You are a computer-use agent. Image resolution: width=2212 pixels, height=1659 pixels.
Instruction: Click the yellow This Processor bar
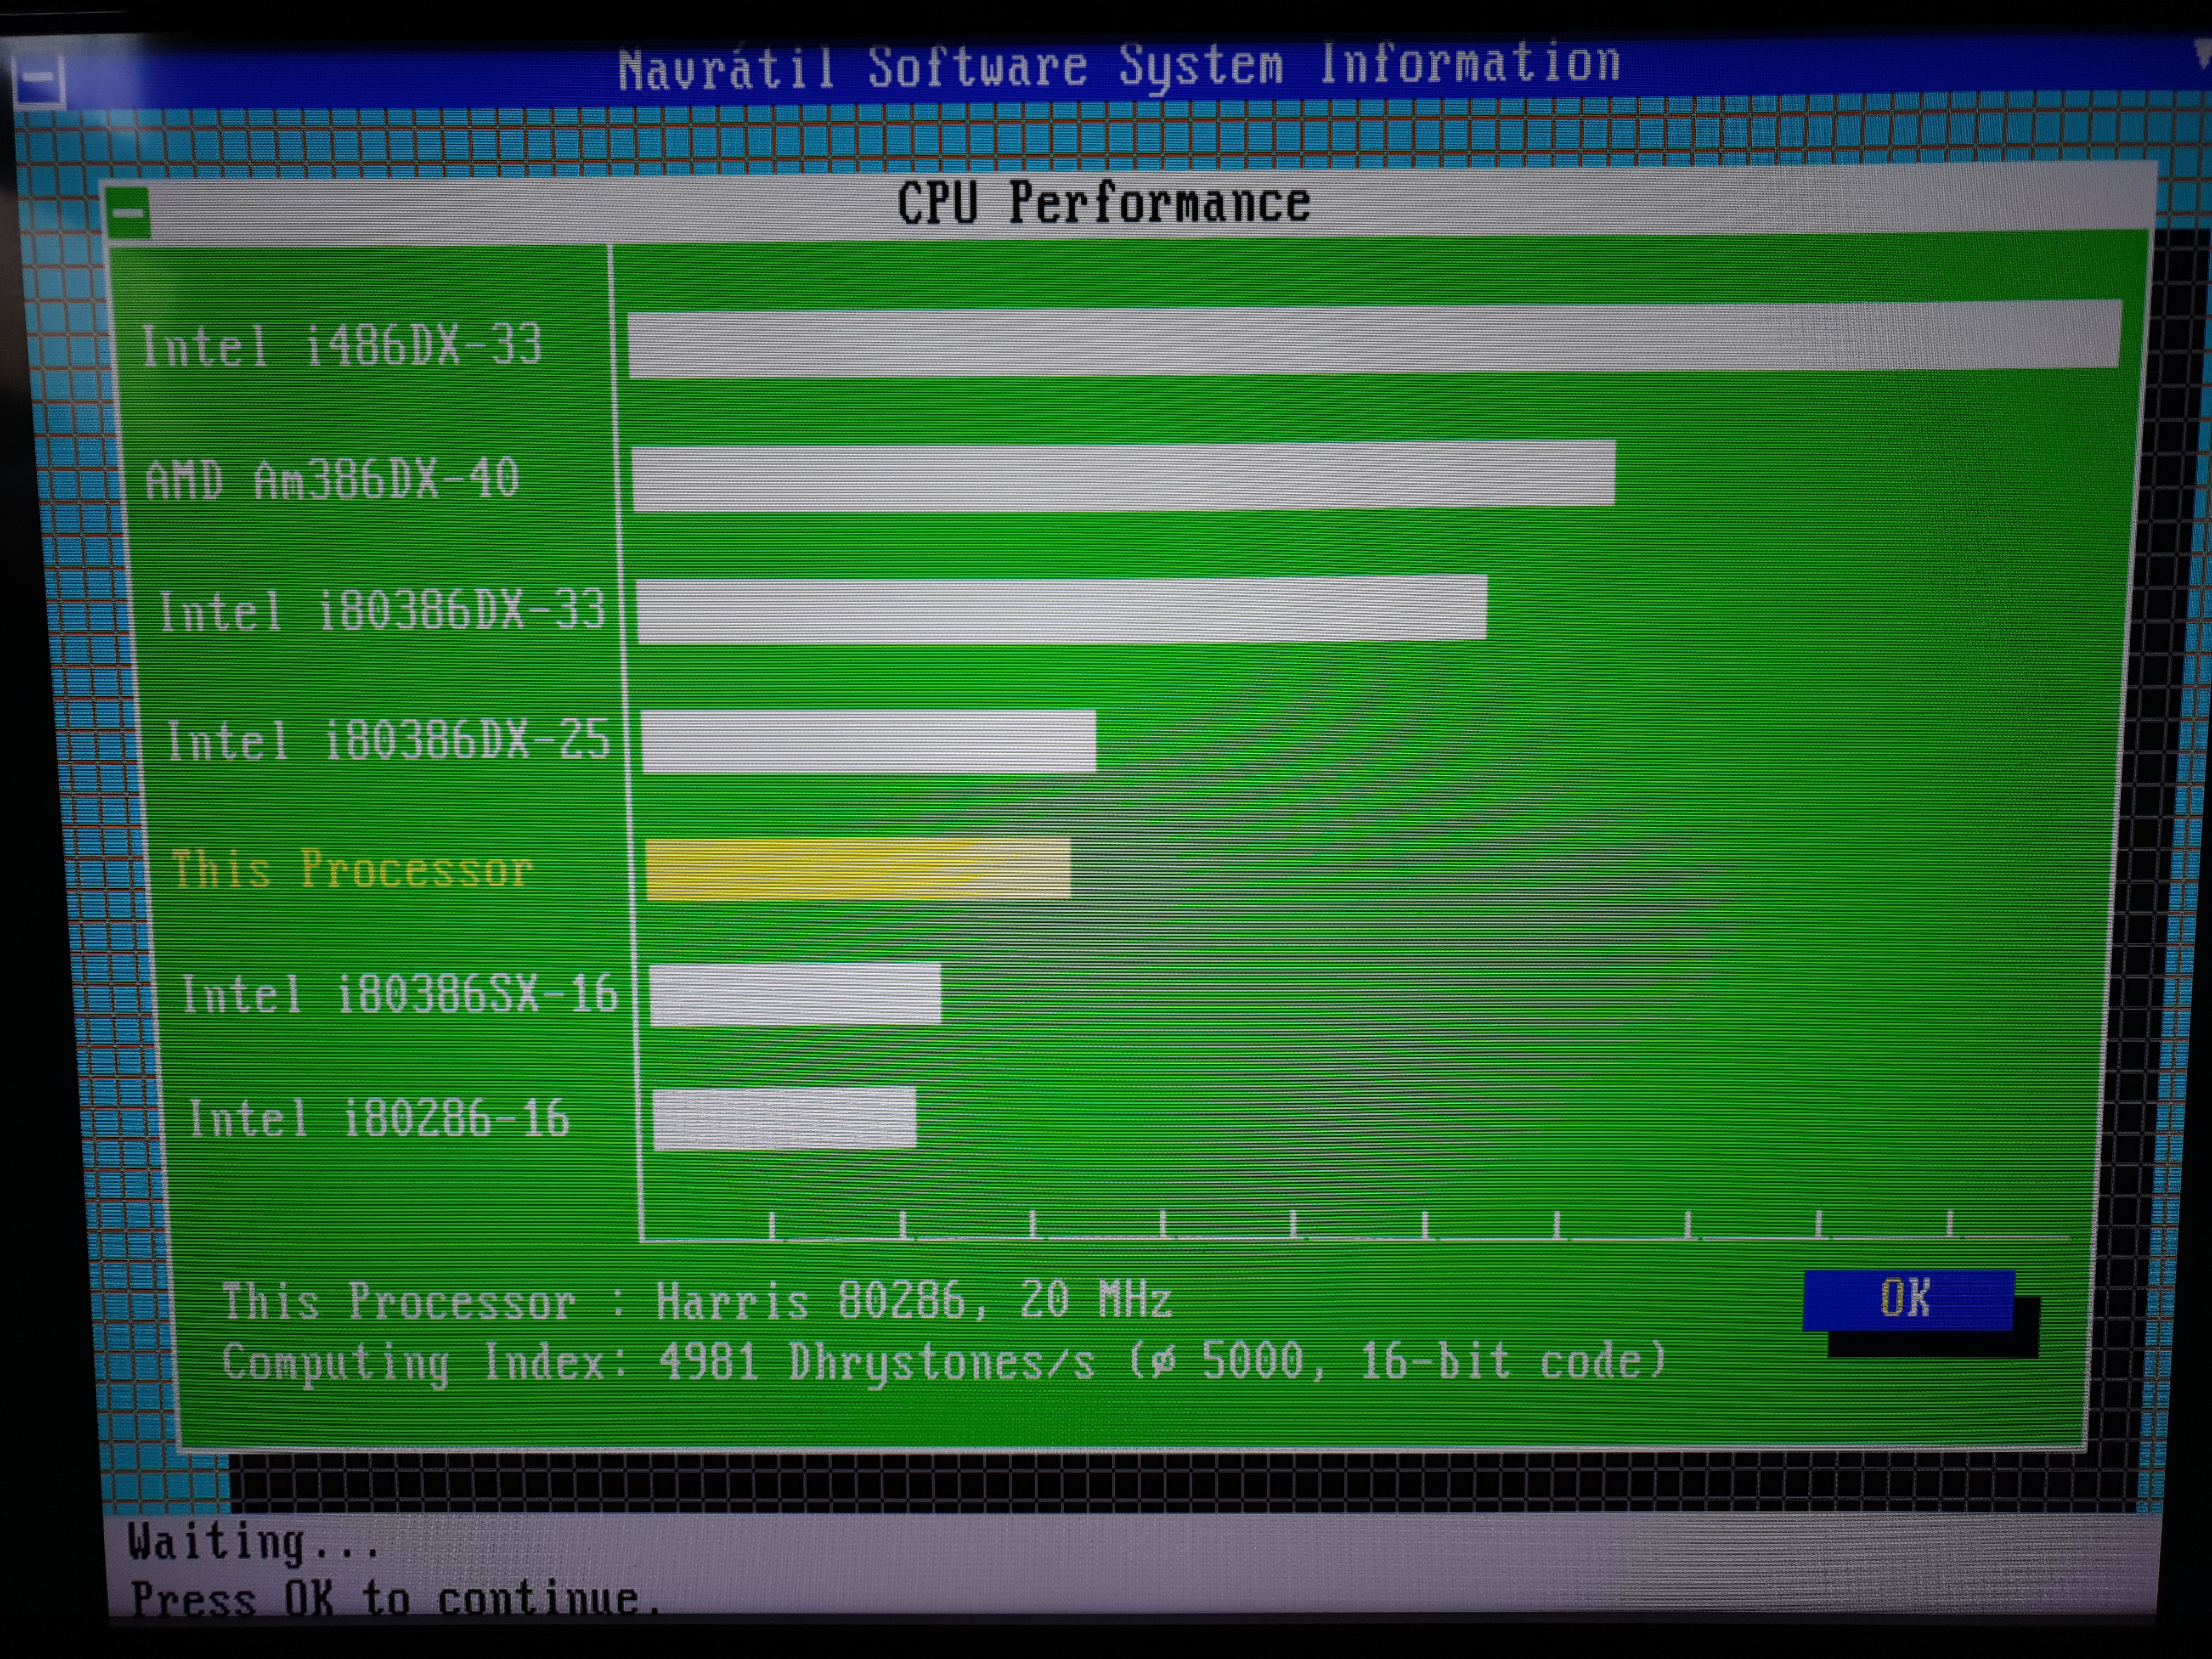[x=858, y=868]
